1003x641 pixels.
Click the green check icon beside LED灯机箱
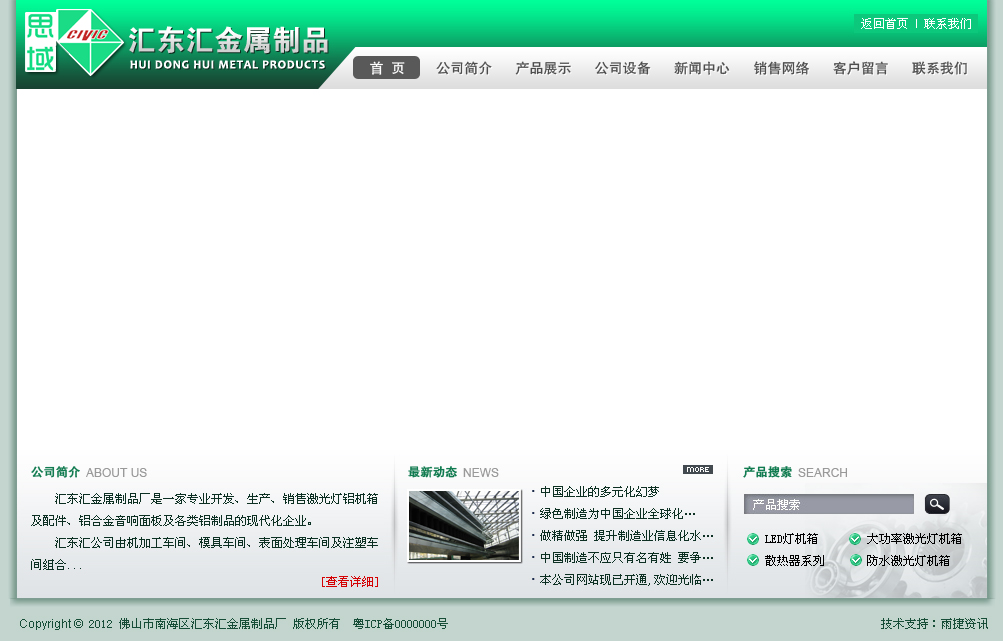tap(753, 539)
